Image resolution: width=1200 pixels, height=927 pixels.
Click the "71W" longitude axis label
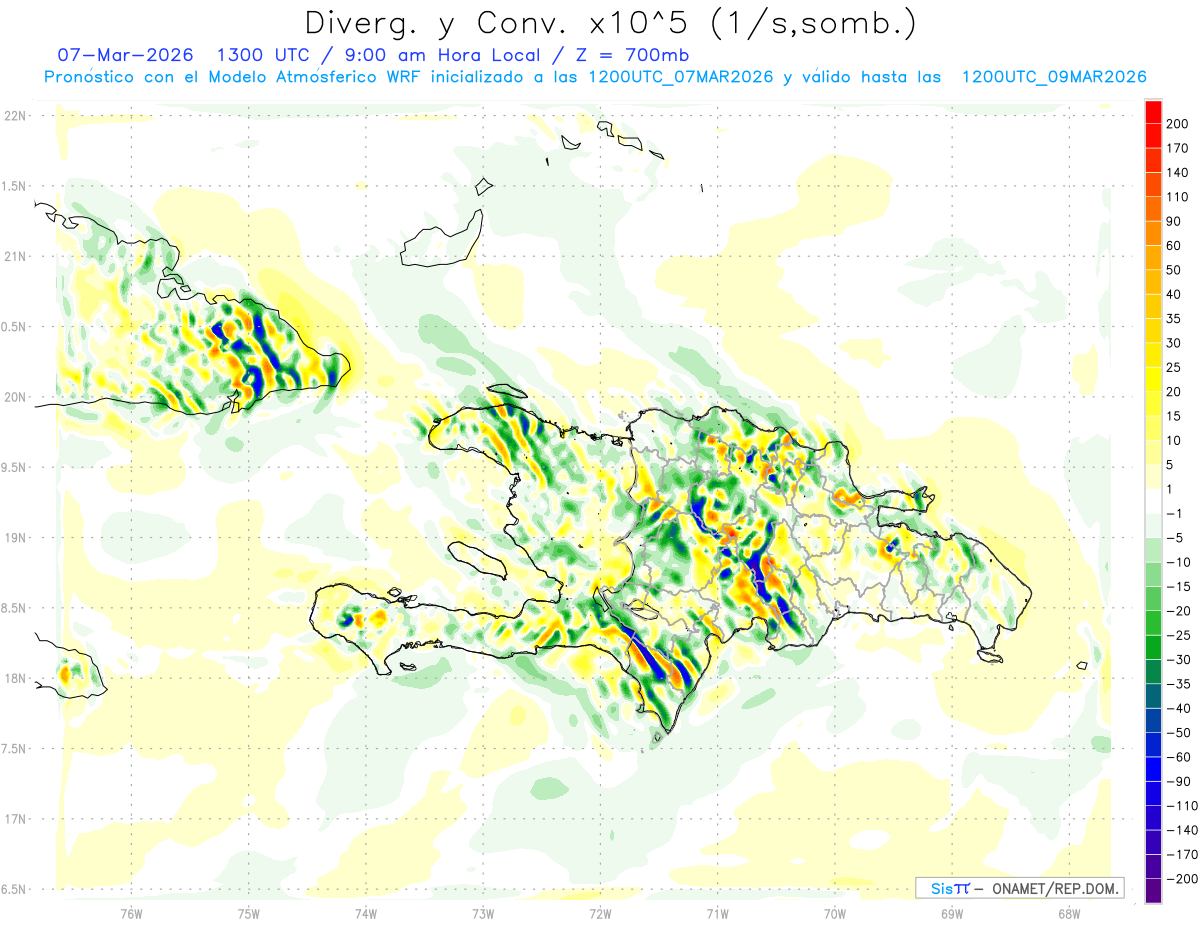click(717, 913)
